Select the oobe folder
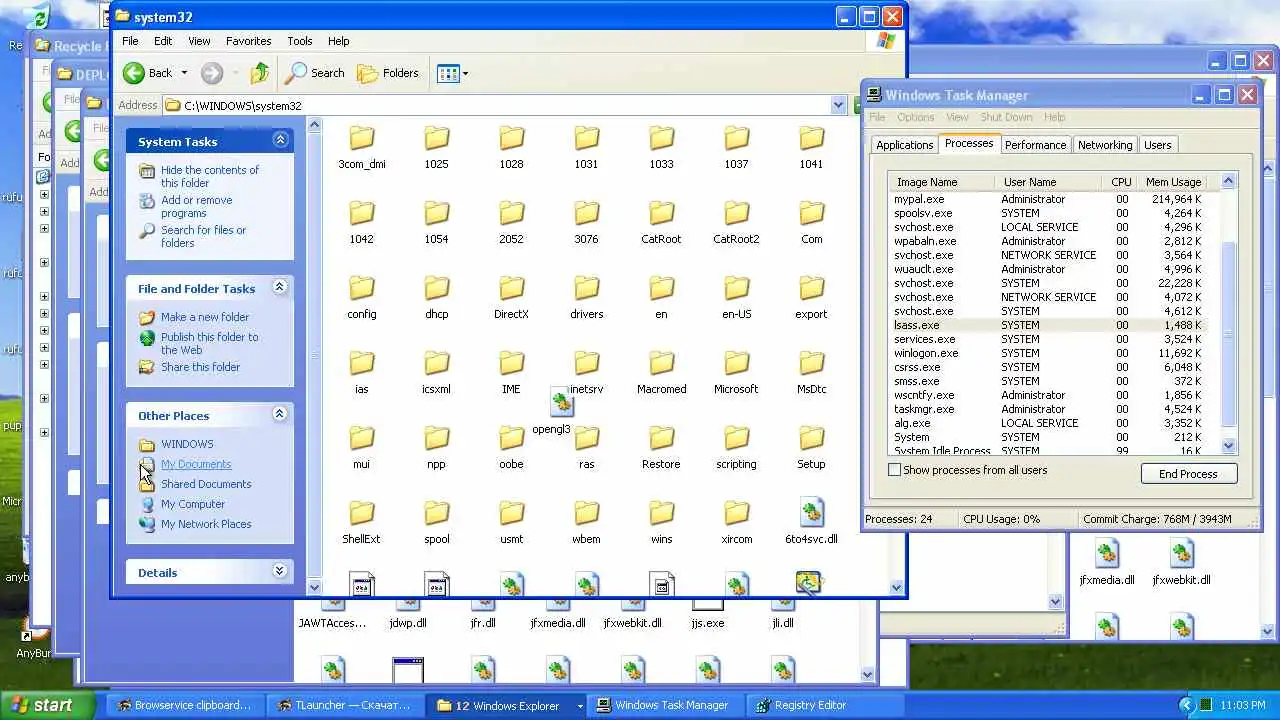Image resolution: width=1280 pixels, height=720 pixels. (511, 447)
